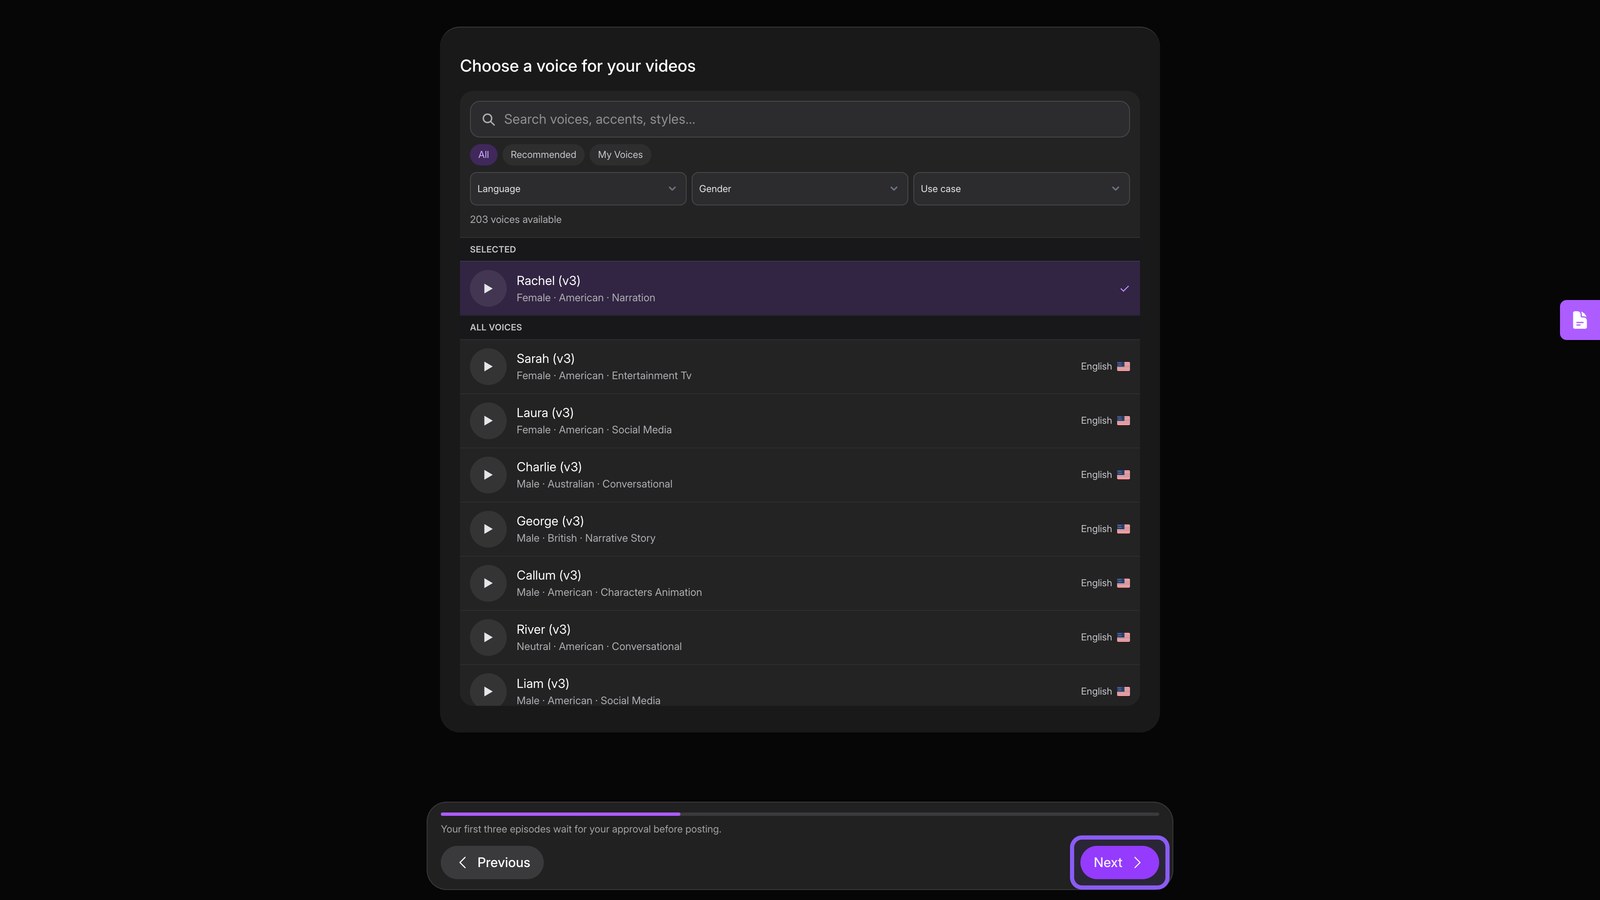Click the '203 voices available' text
Screen dimensions: 1600x900
coord(516,220)
